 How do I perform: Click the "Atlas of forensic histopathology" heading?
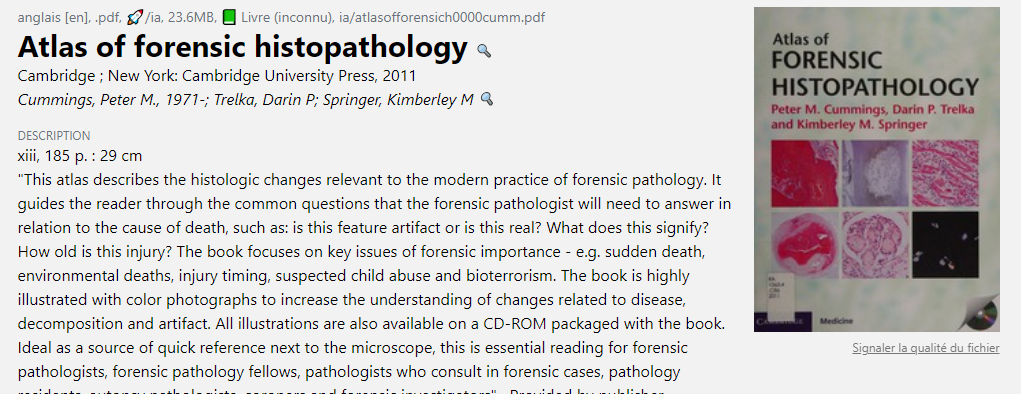242,48
